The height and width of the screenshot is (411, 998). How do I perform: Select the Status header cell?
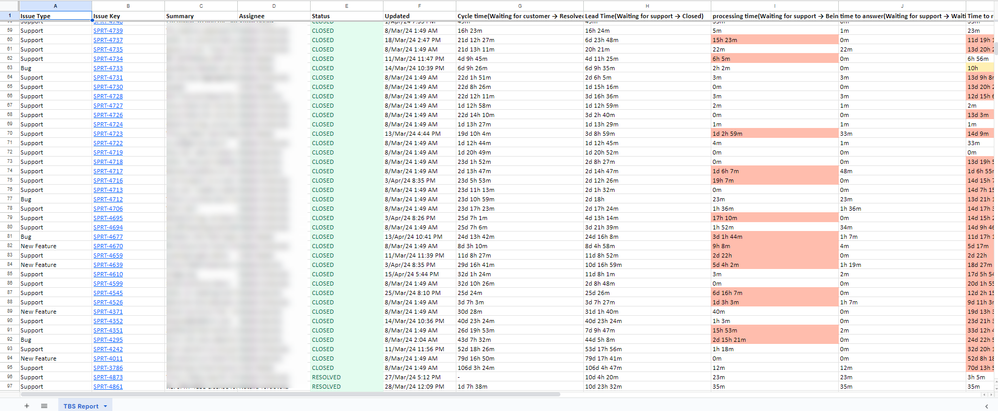346,16
